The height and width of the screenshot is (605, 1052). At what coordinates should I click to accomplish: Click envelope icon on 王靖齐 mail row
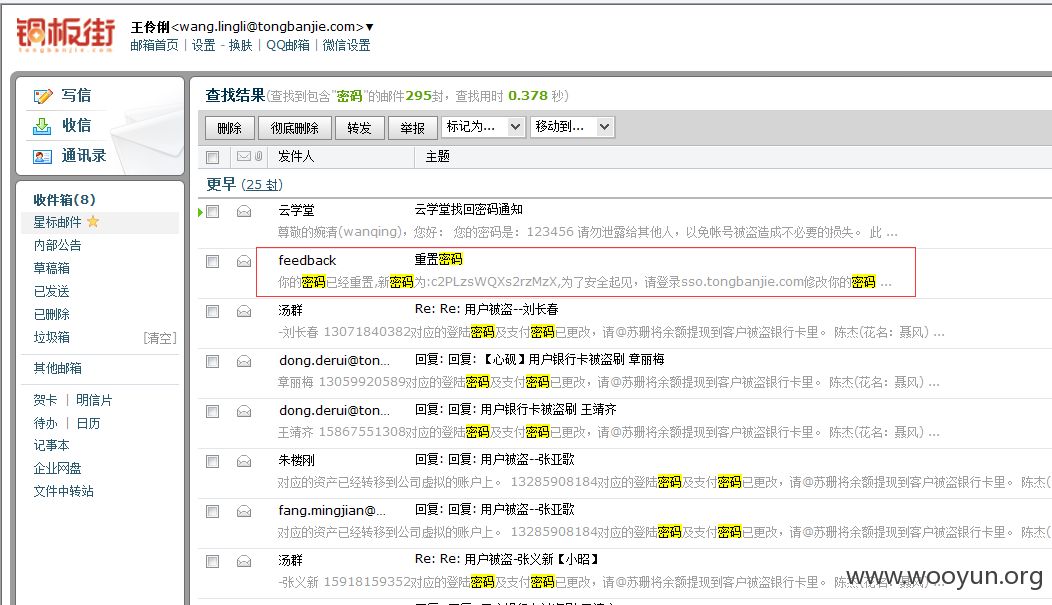[x=244, y=411]
